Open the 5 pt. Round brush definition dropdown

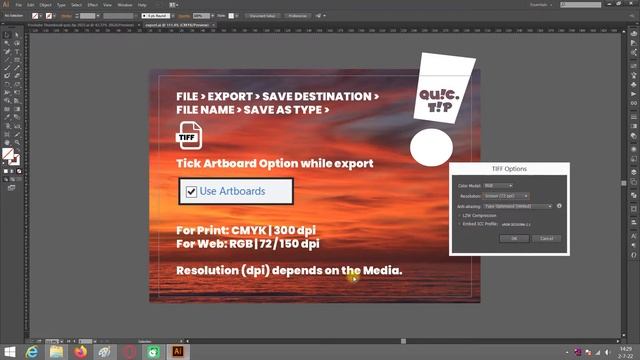click(173, 16)
